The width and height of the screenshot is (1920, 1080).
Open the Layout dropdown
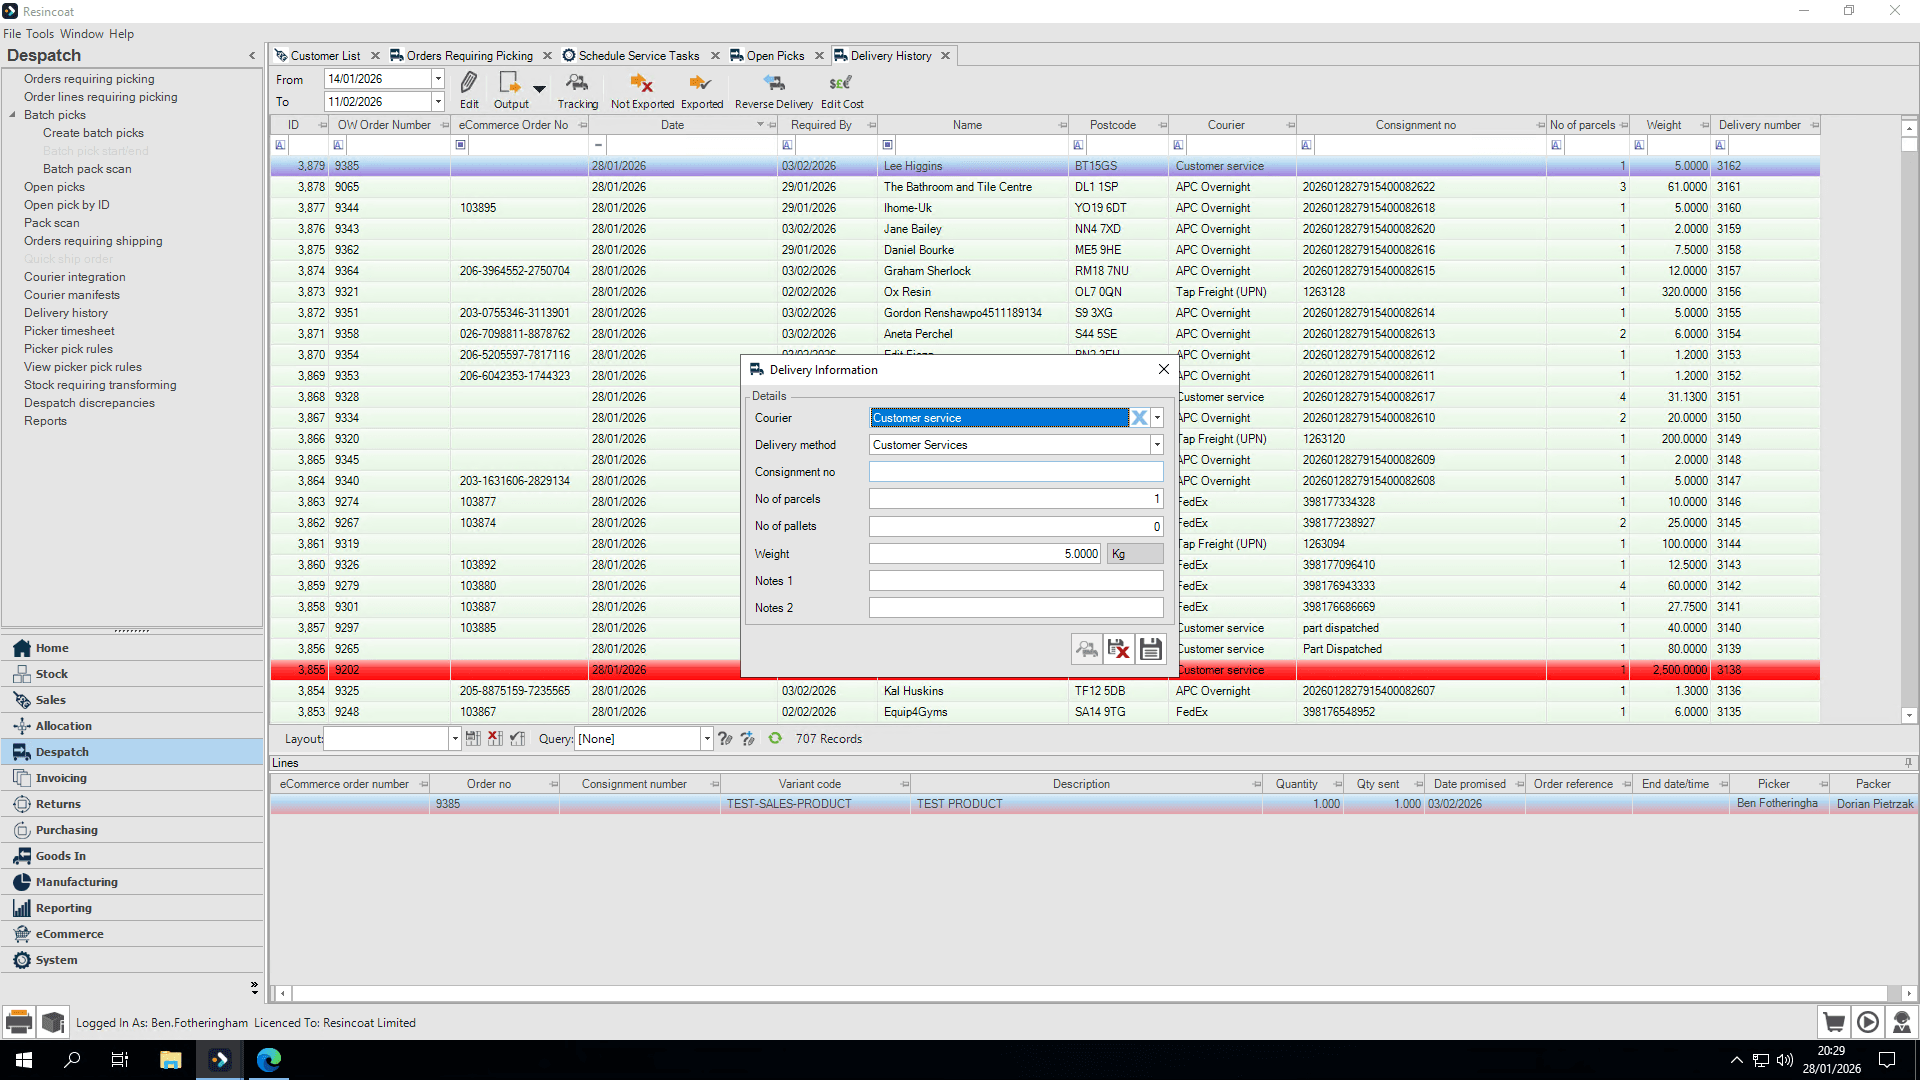click(454, 739)
